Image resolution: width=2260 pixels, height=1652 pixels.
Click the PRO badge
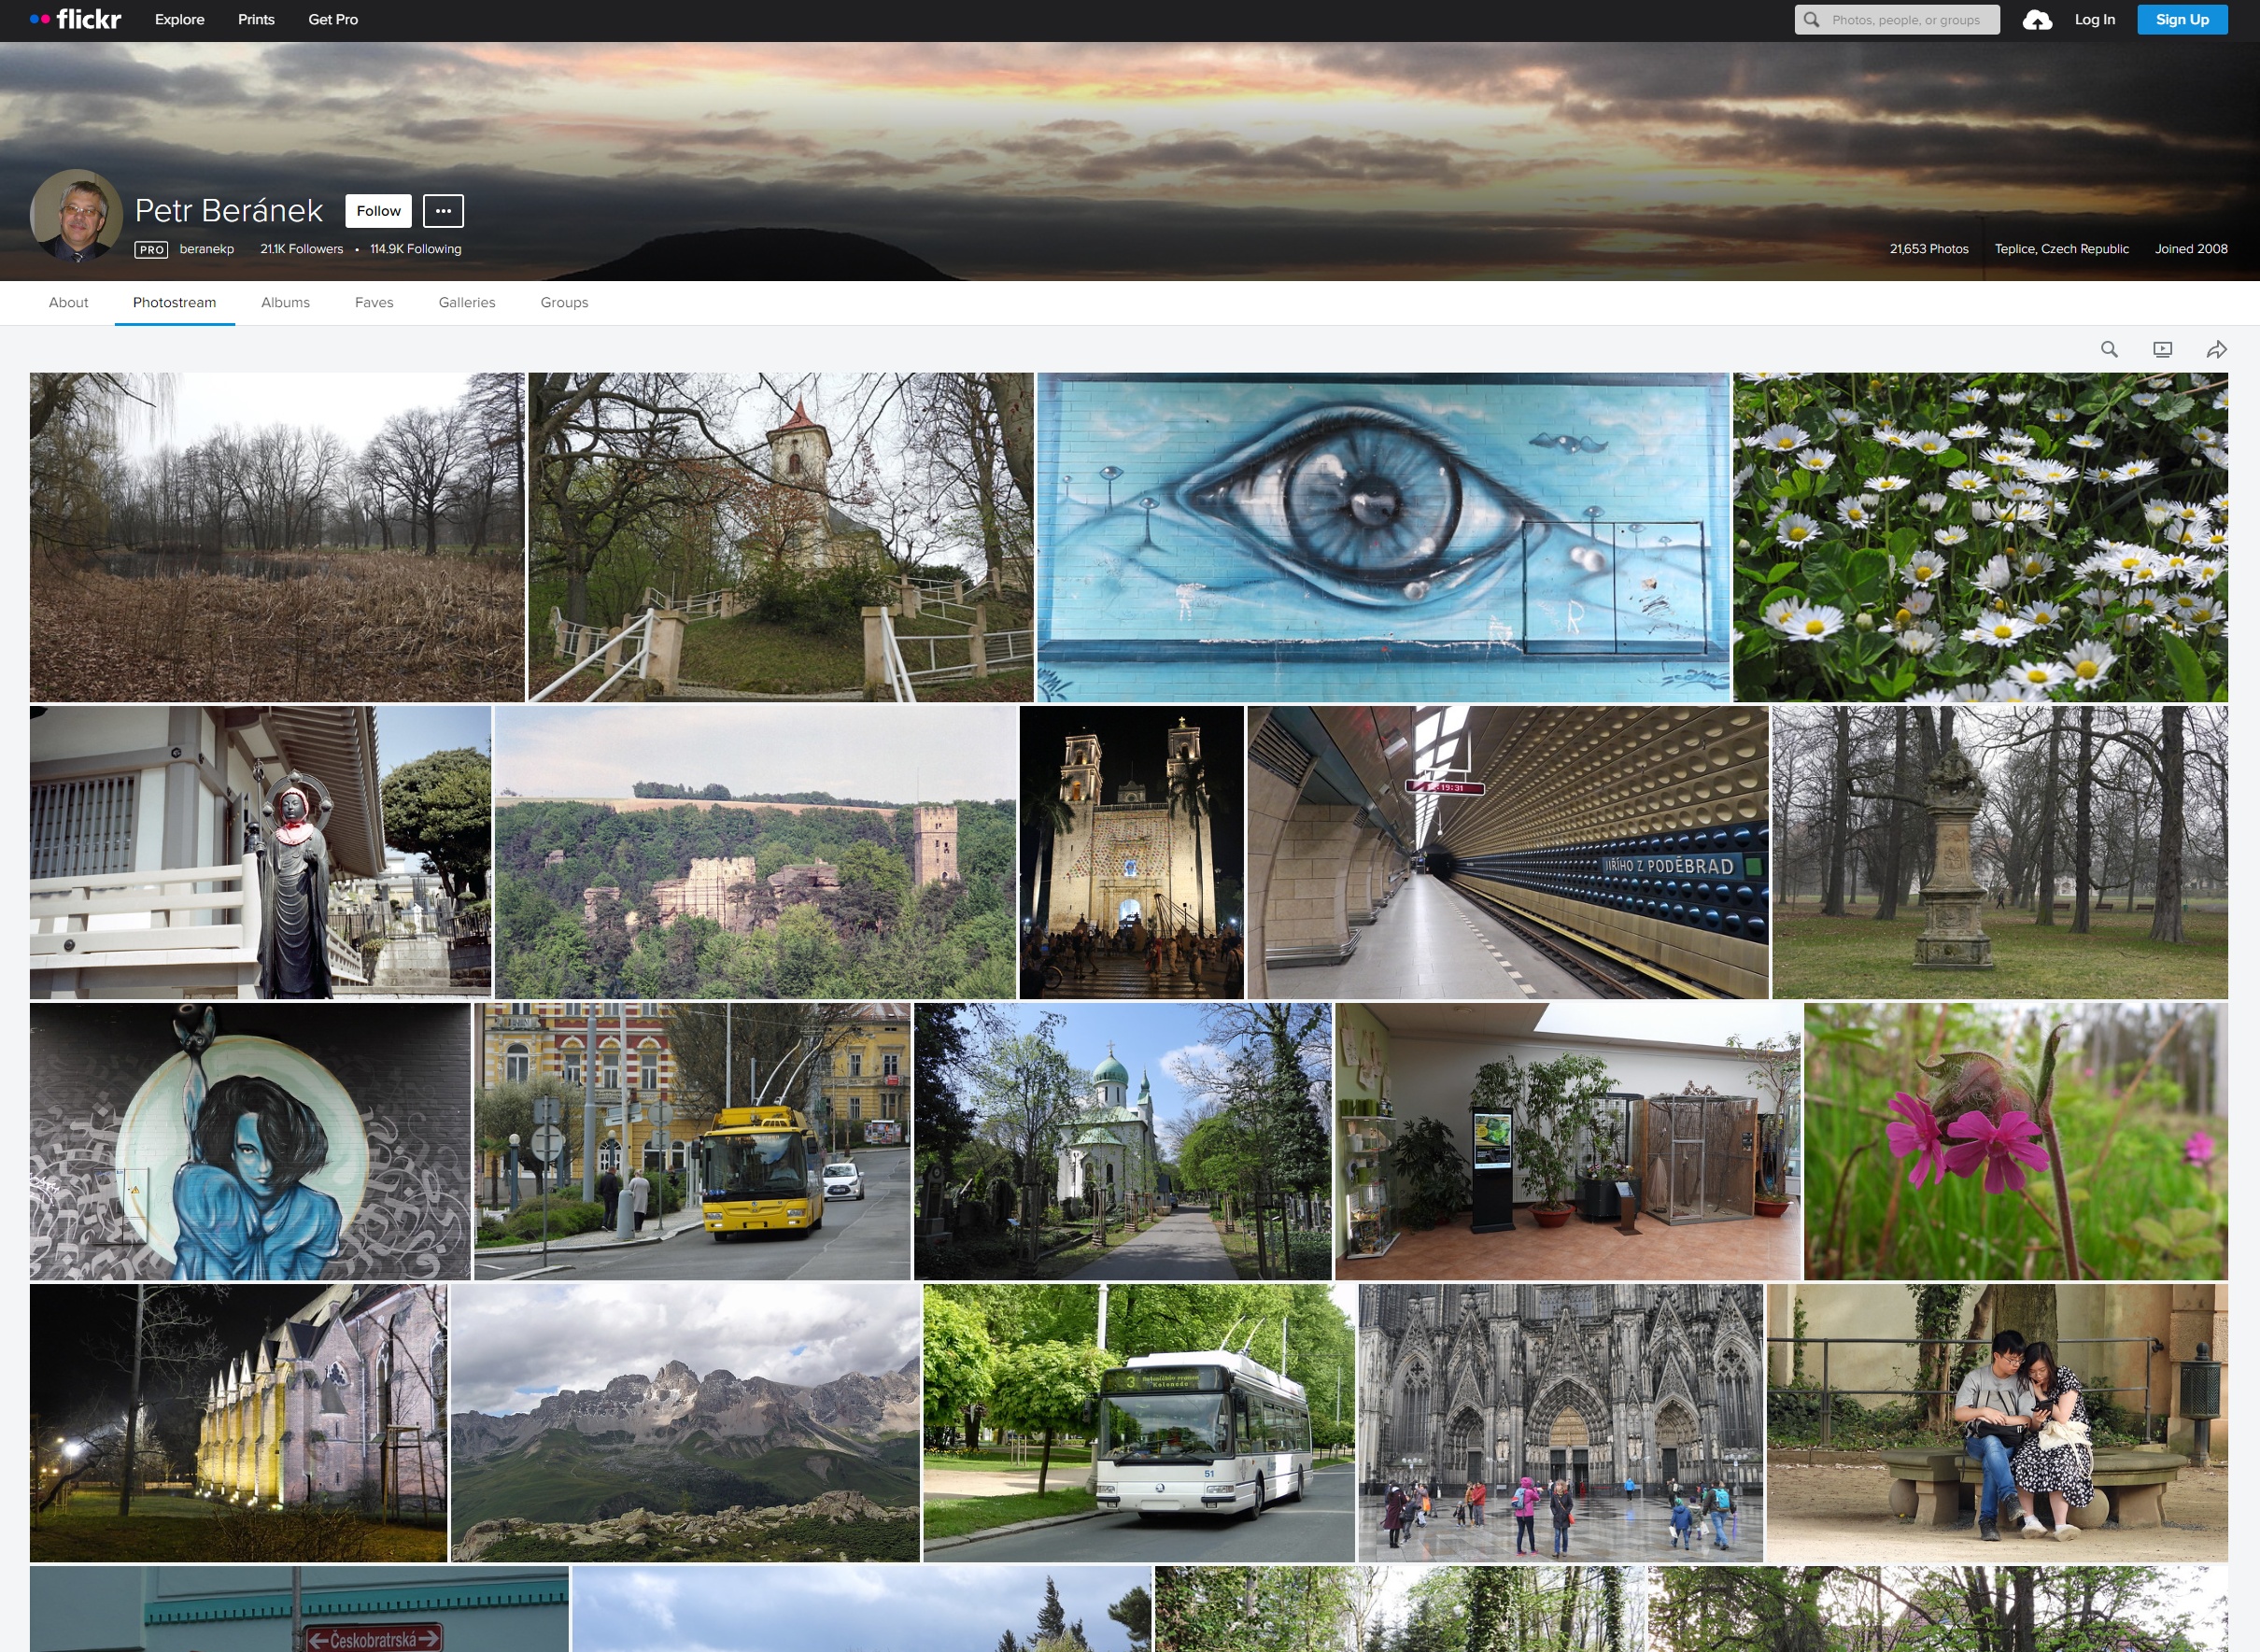(x=151, y=249)
